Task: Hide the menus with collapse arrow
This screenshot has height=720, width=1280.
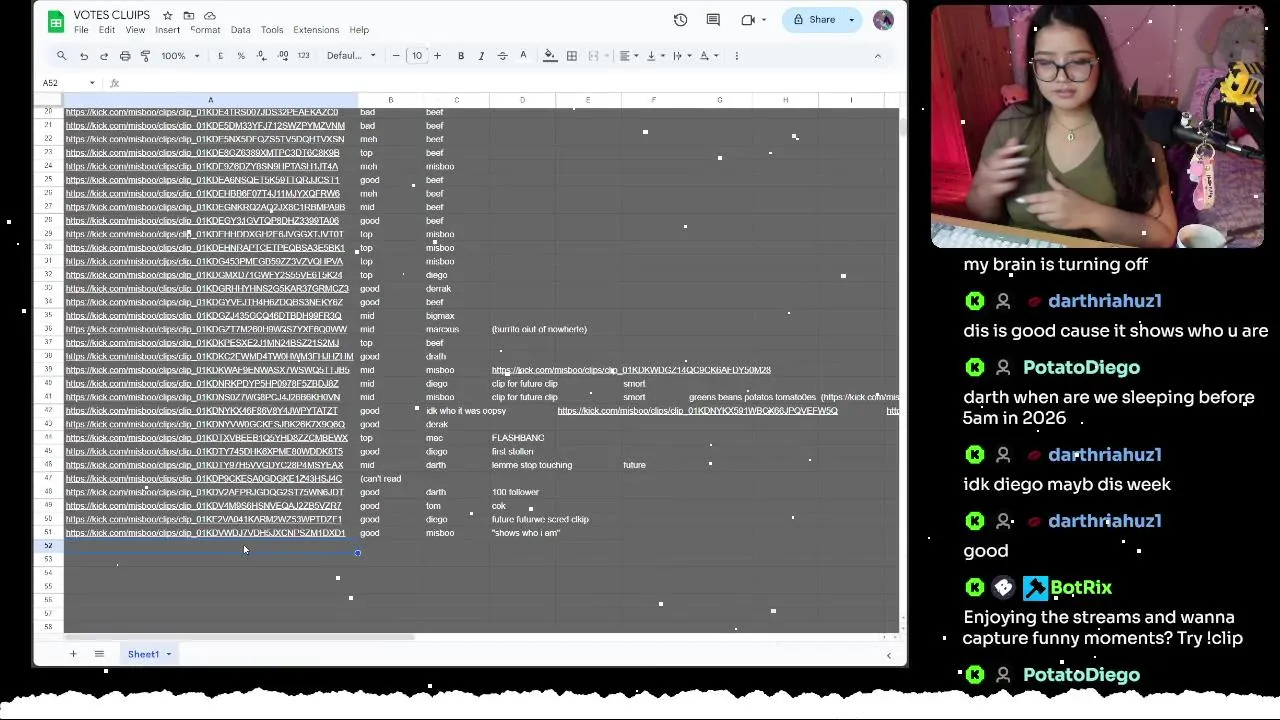Action: click(x=878, y=56)
